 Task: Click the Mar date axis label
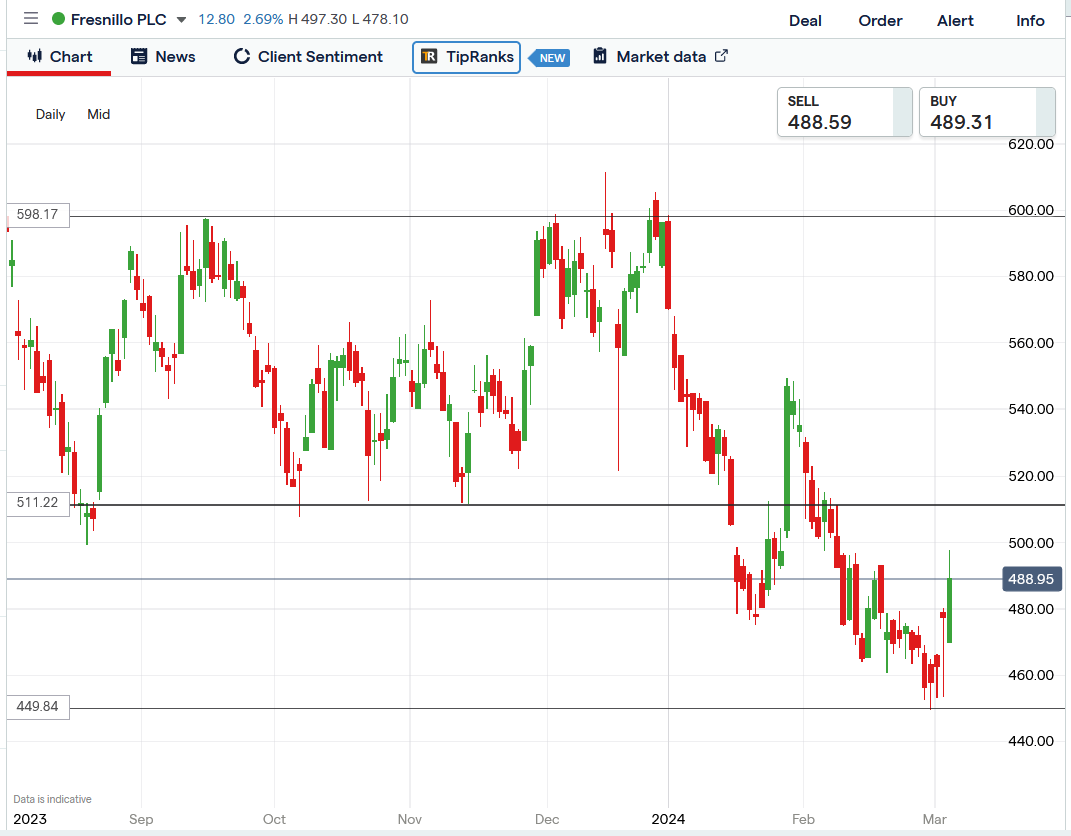pos(934,819)
